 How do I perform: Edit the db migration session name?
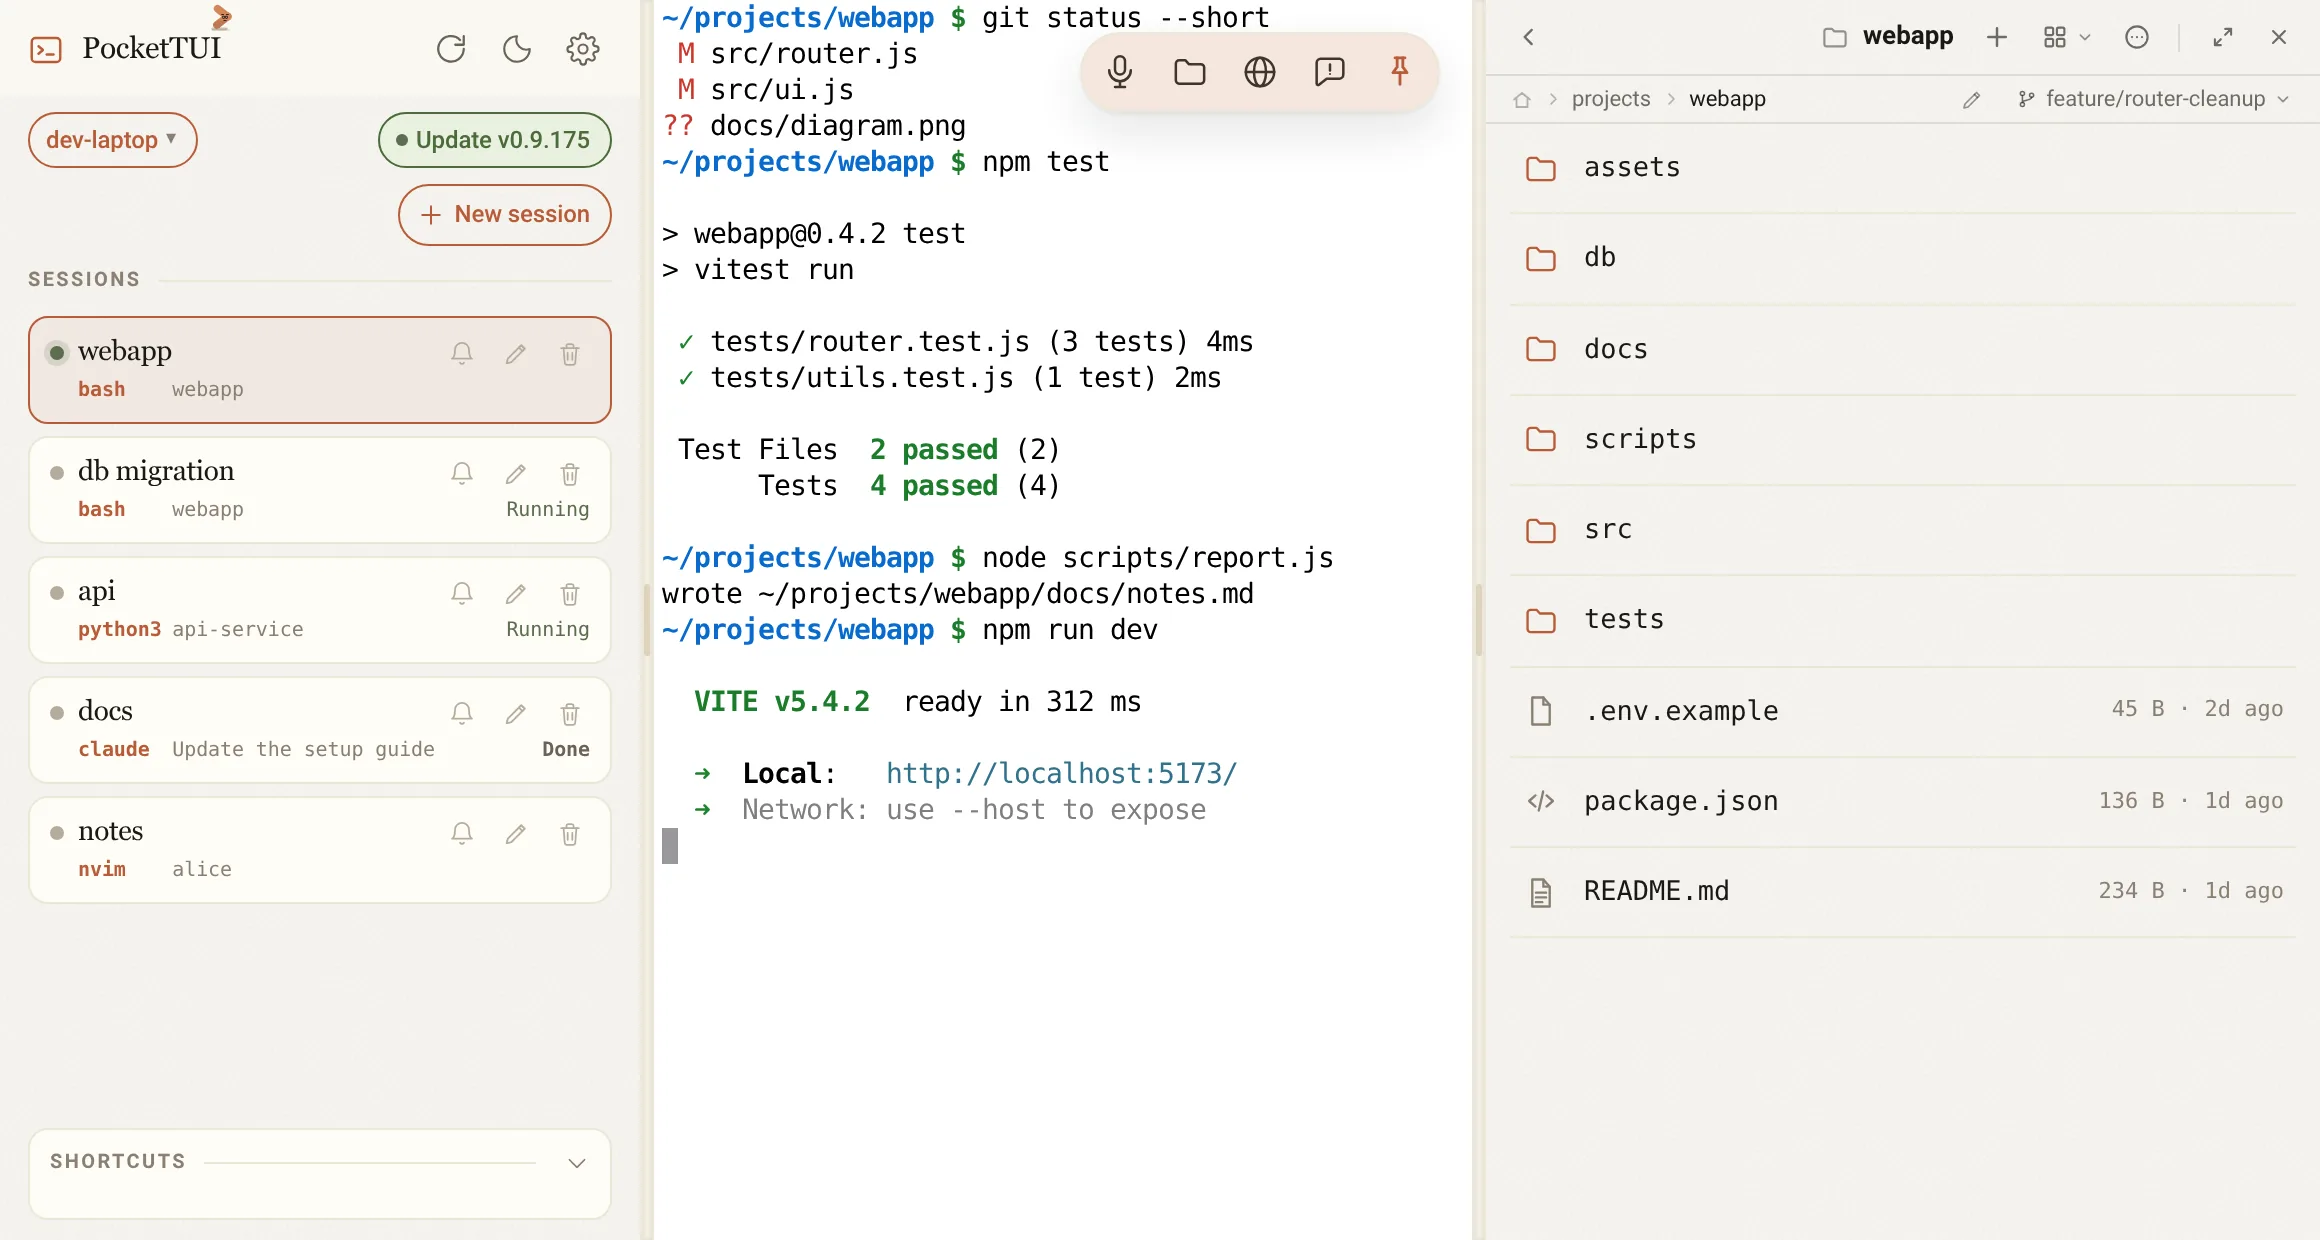(516, 473)
